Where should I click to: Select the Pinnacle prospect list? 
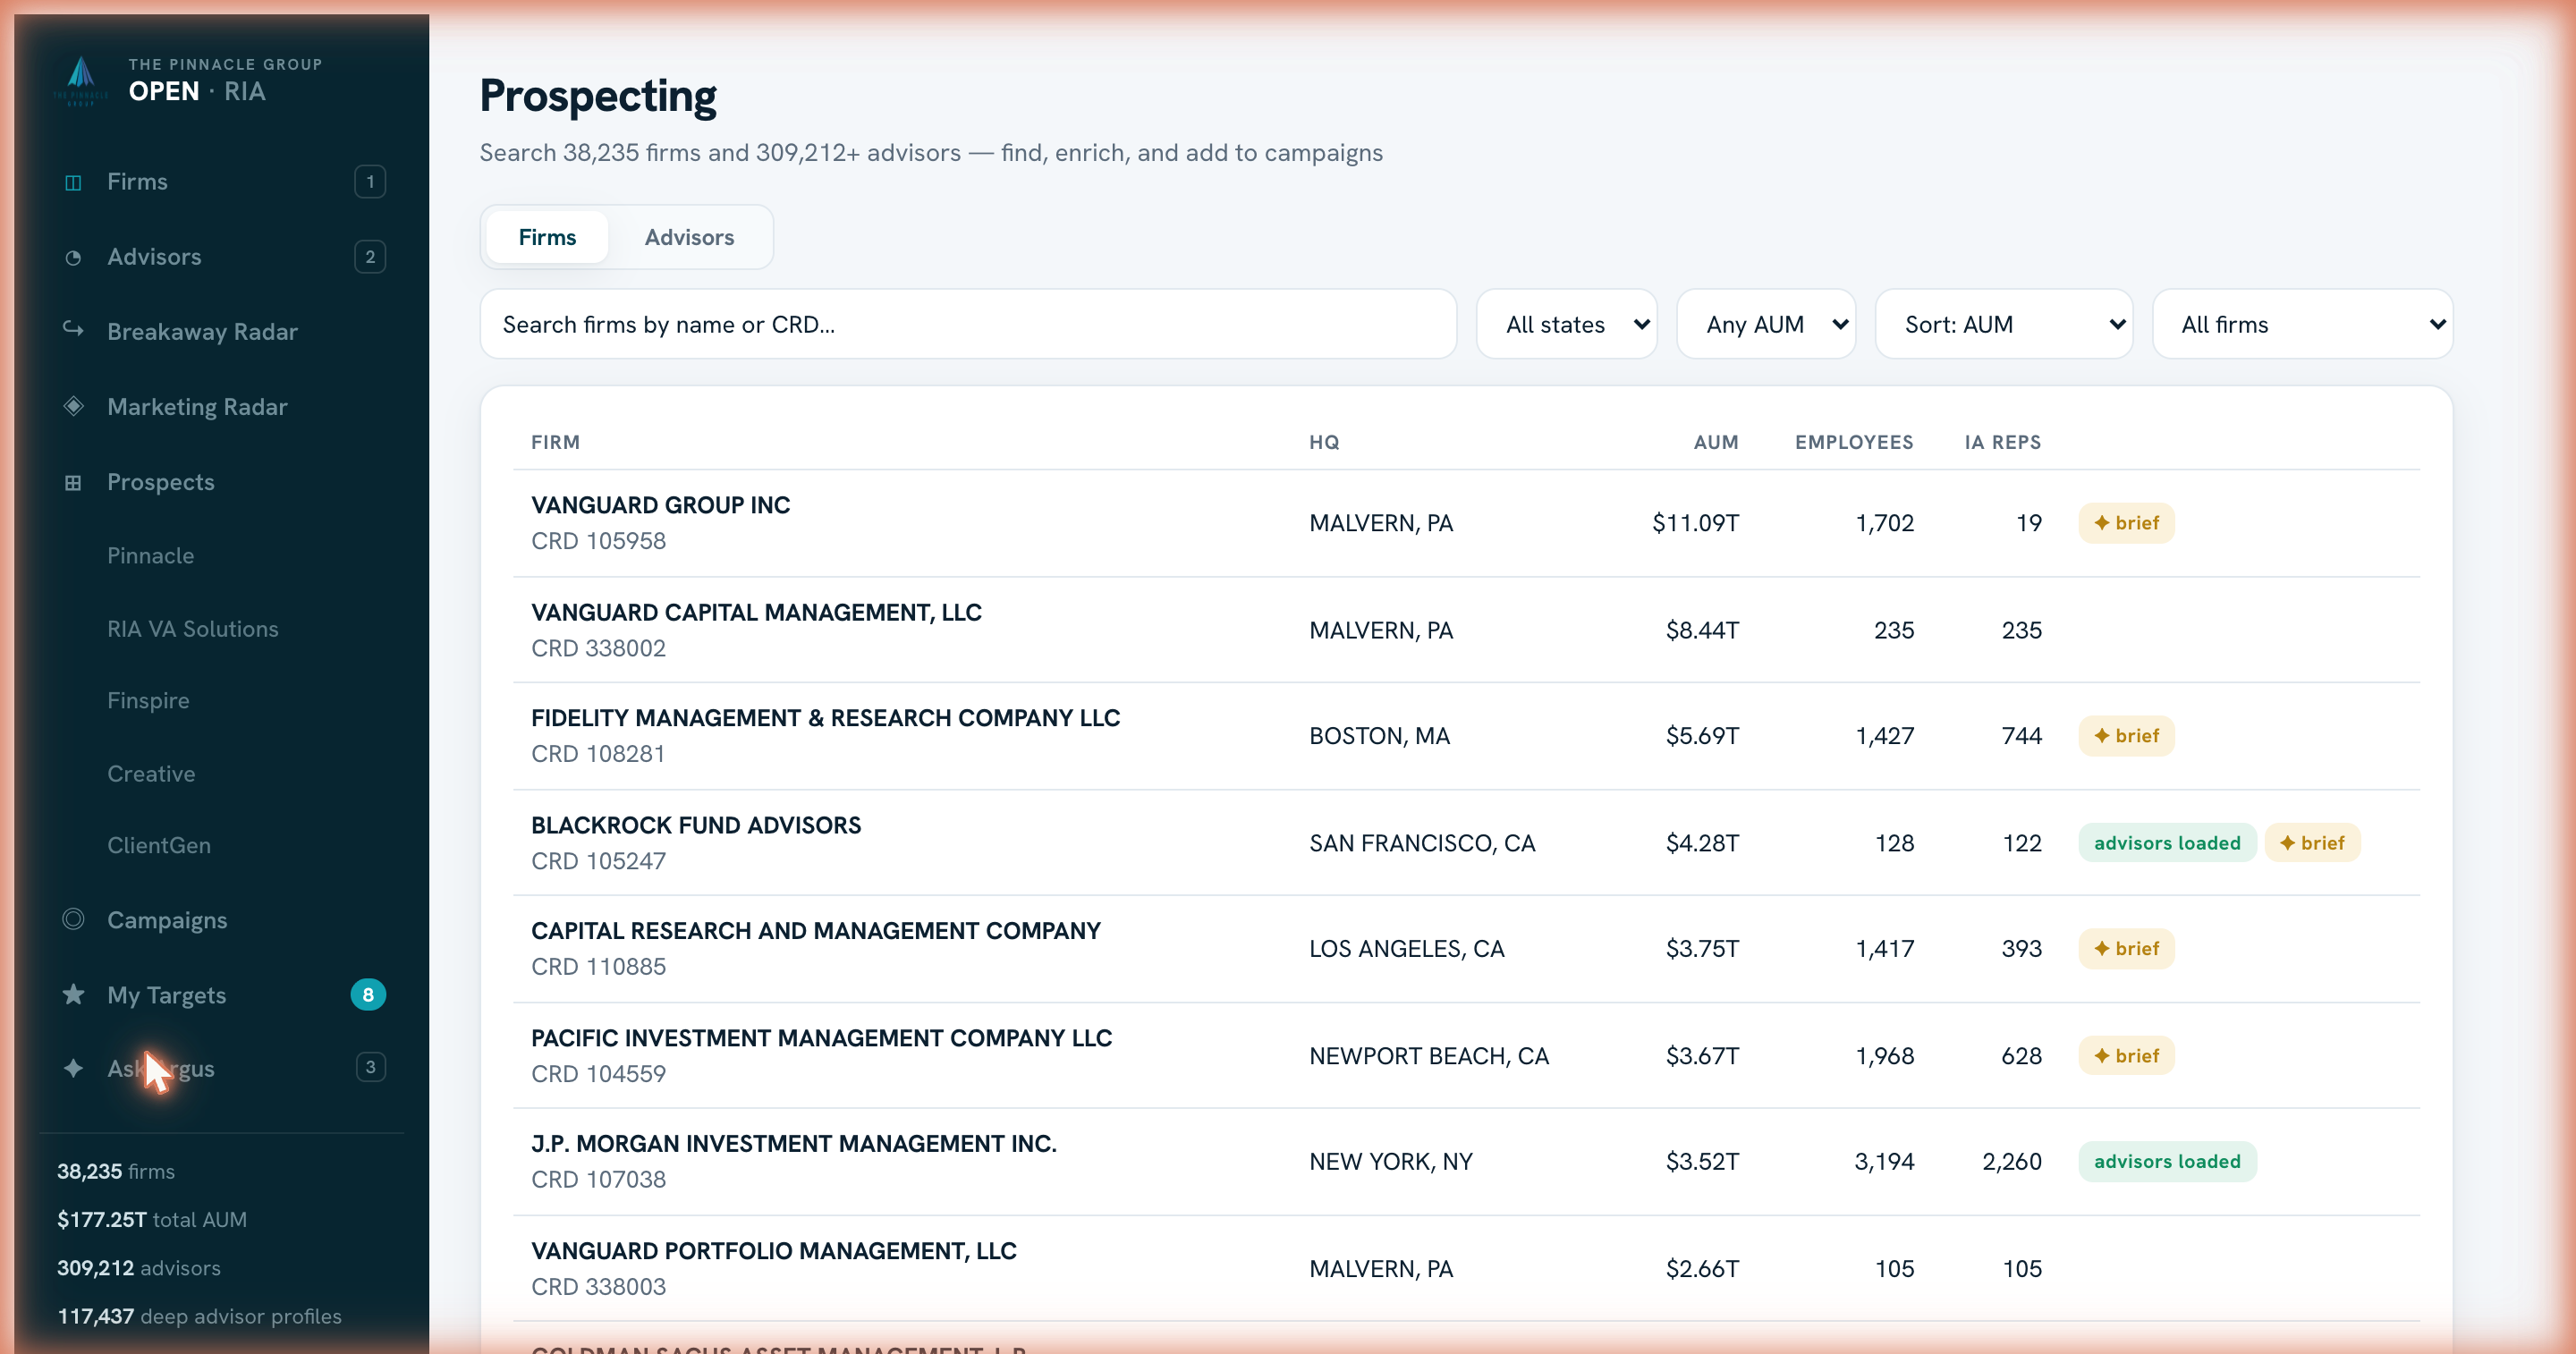(x=151, y=555)
